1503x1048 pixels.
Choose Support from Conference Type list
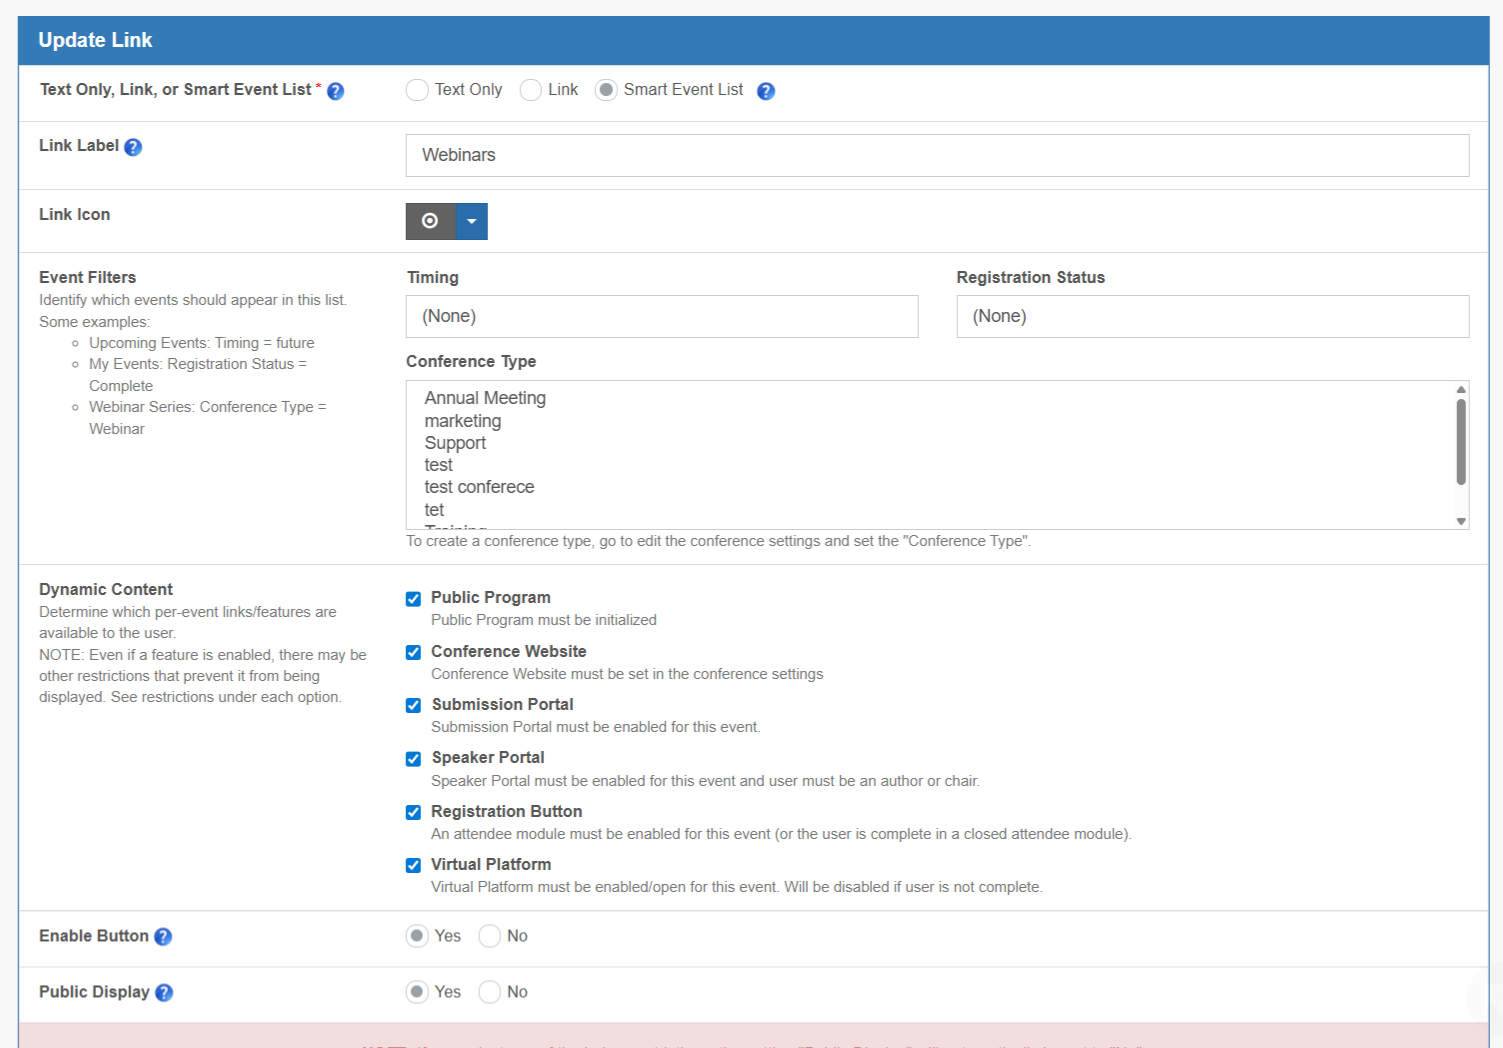pos(455,443)
